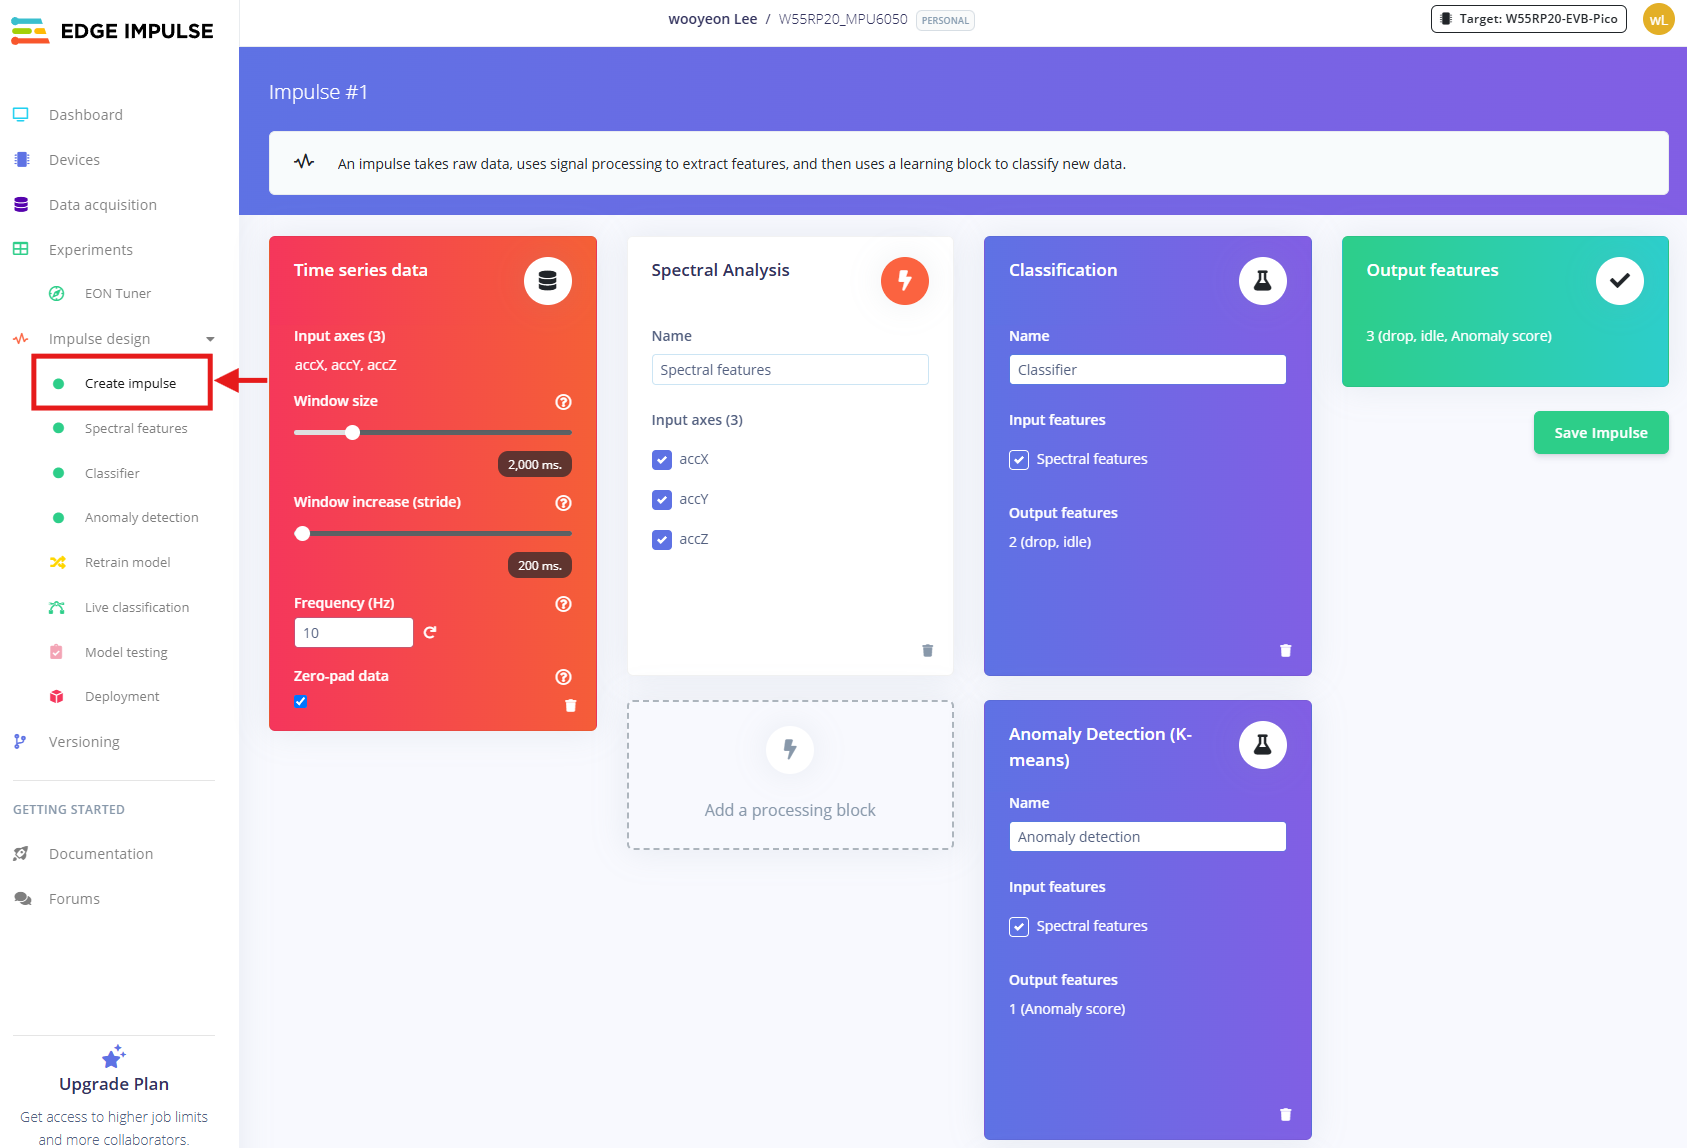Click trash icon on Classification block
This screenshot has width=1687, height=1148.
tap(1285, 651)
